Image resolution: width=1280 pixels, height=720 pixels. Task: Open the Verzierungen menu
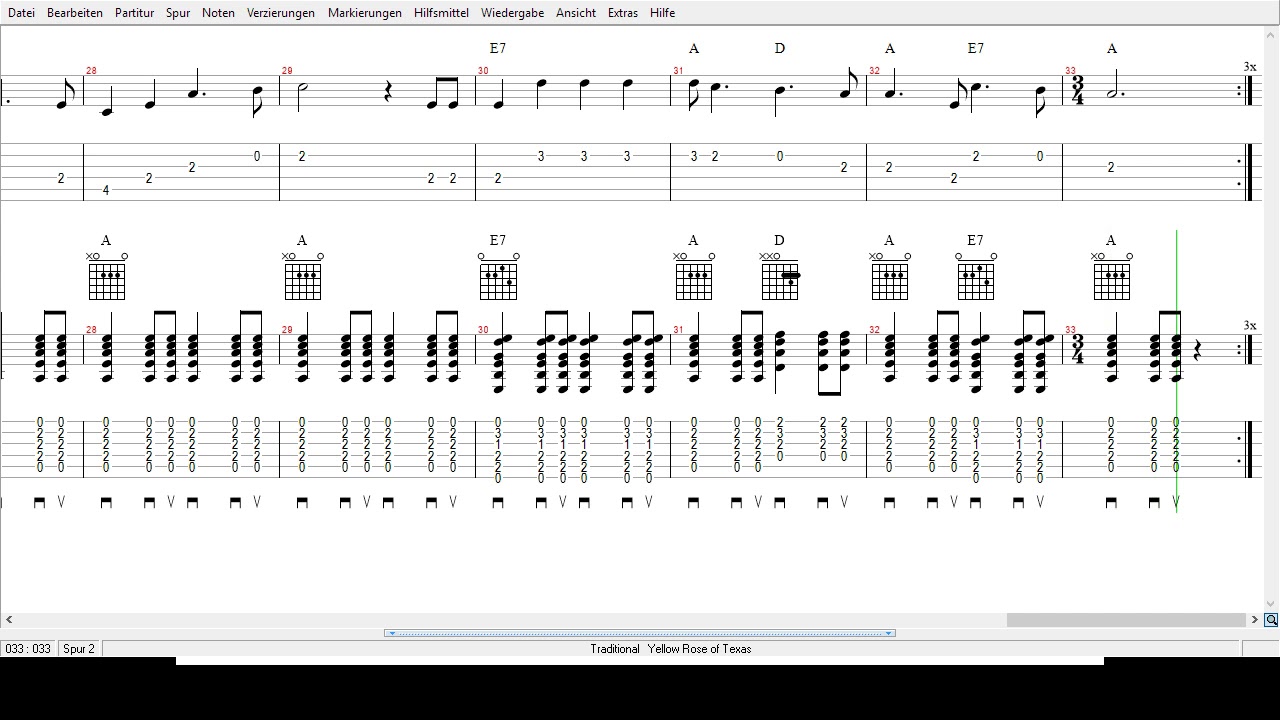281,13
